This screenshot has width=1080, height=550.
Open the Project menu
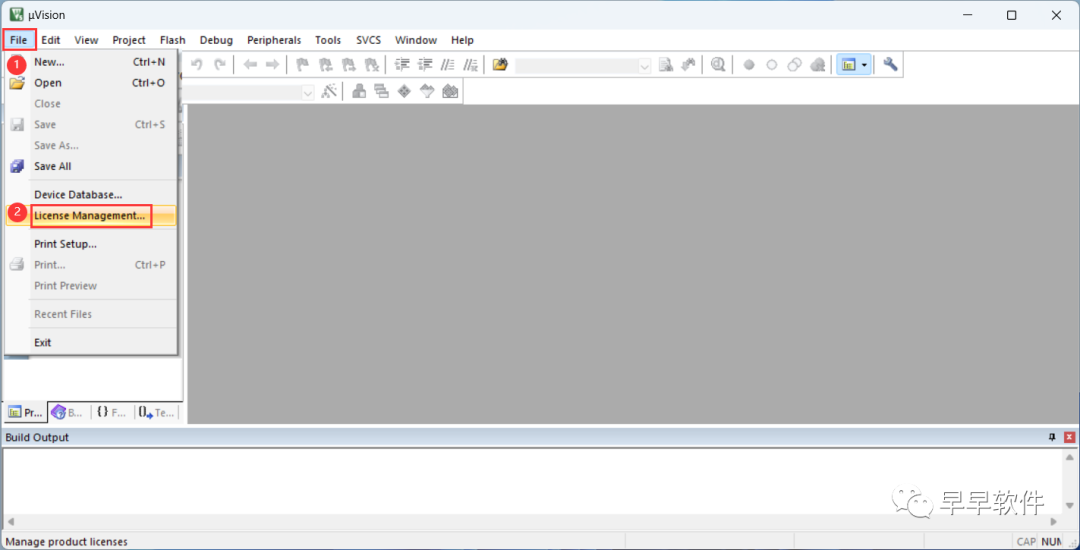(x=129, y=40)
